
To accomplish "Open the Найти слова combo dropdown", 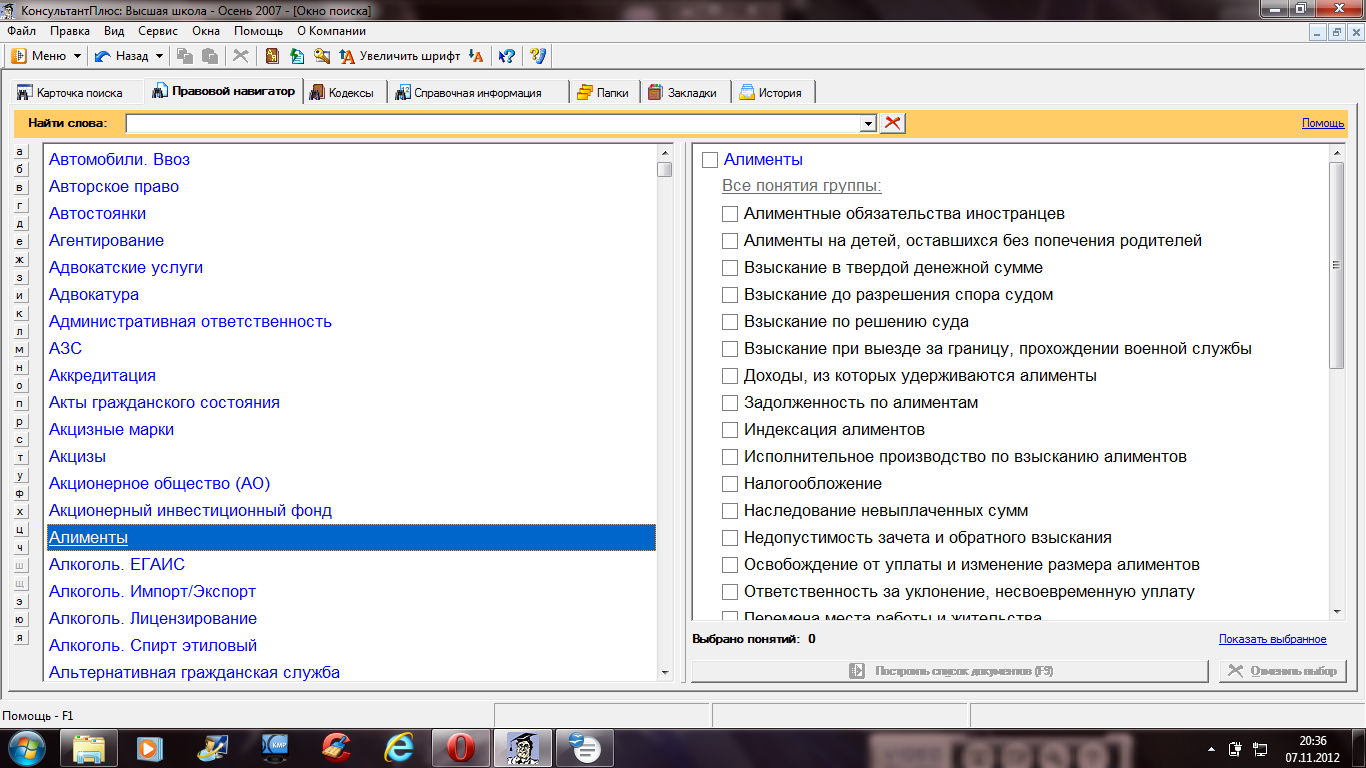I will tap(868, 123).
